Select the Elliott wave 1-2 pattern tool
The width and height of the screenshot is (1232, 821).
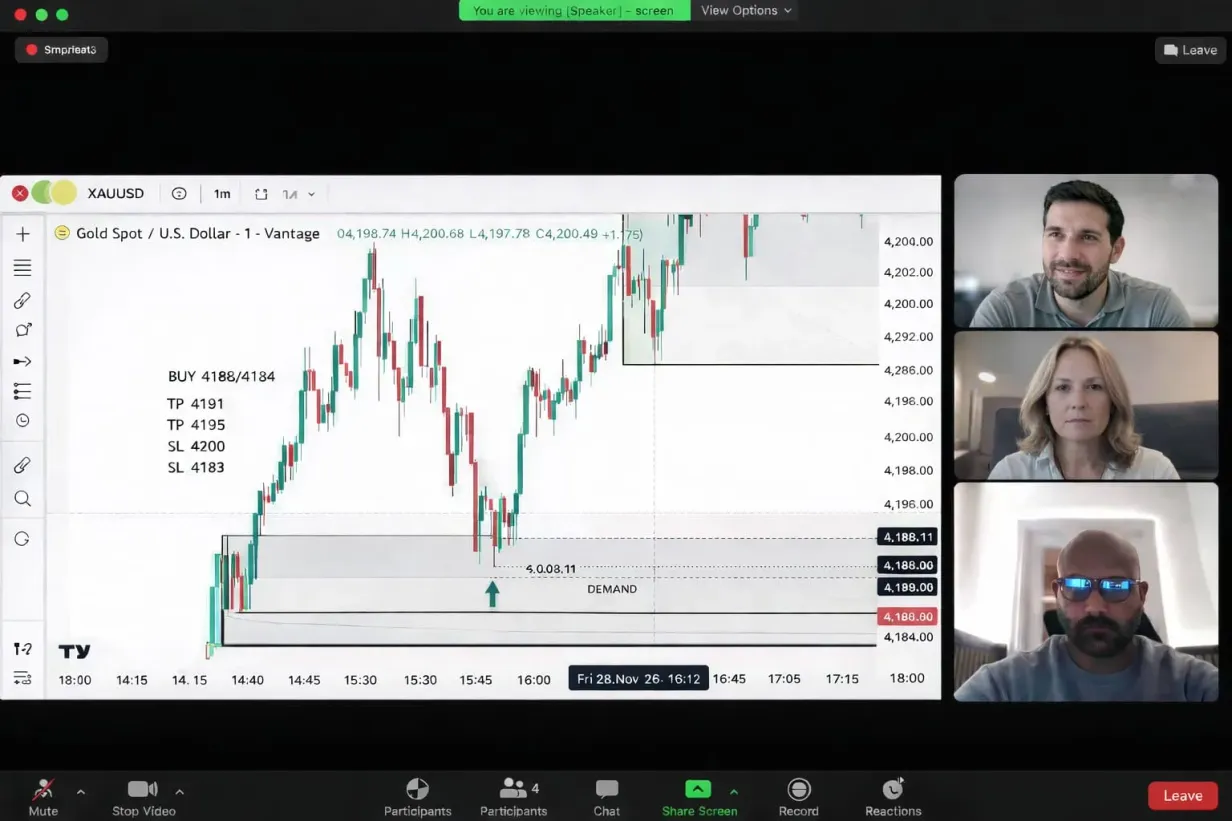click(23, 648)
